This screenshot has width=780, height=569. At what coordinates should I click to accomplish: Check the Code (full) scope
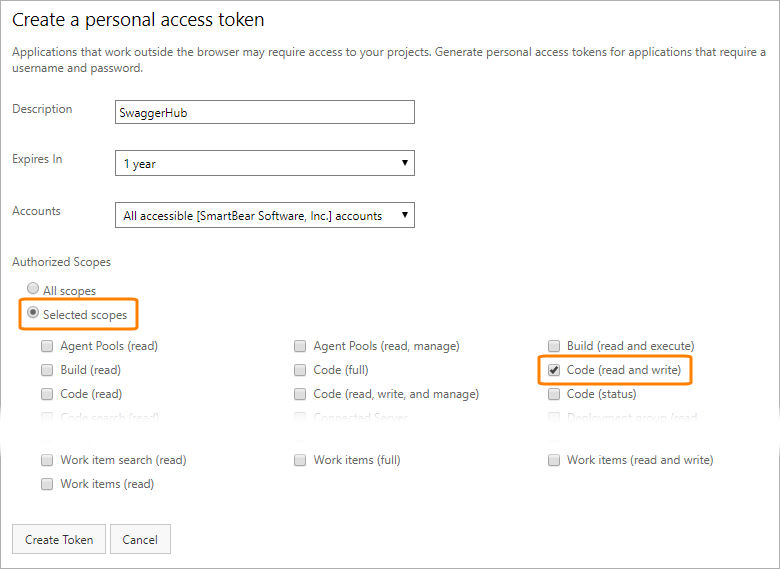300,370
